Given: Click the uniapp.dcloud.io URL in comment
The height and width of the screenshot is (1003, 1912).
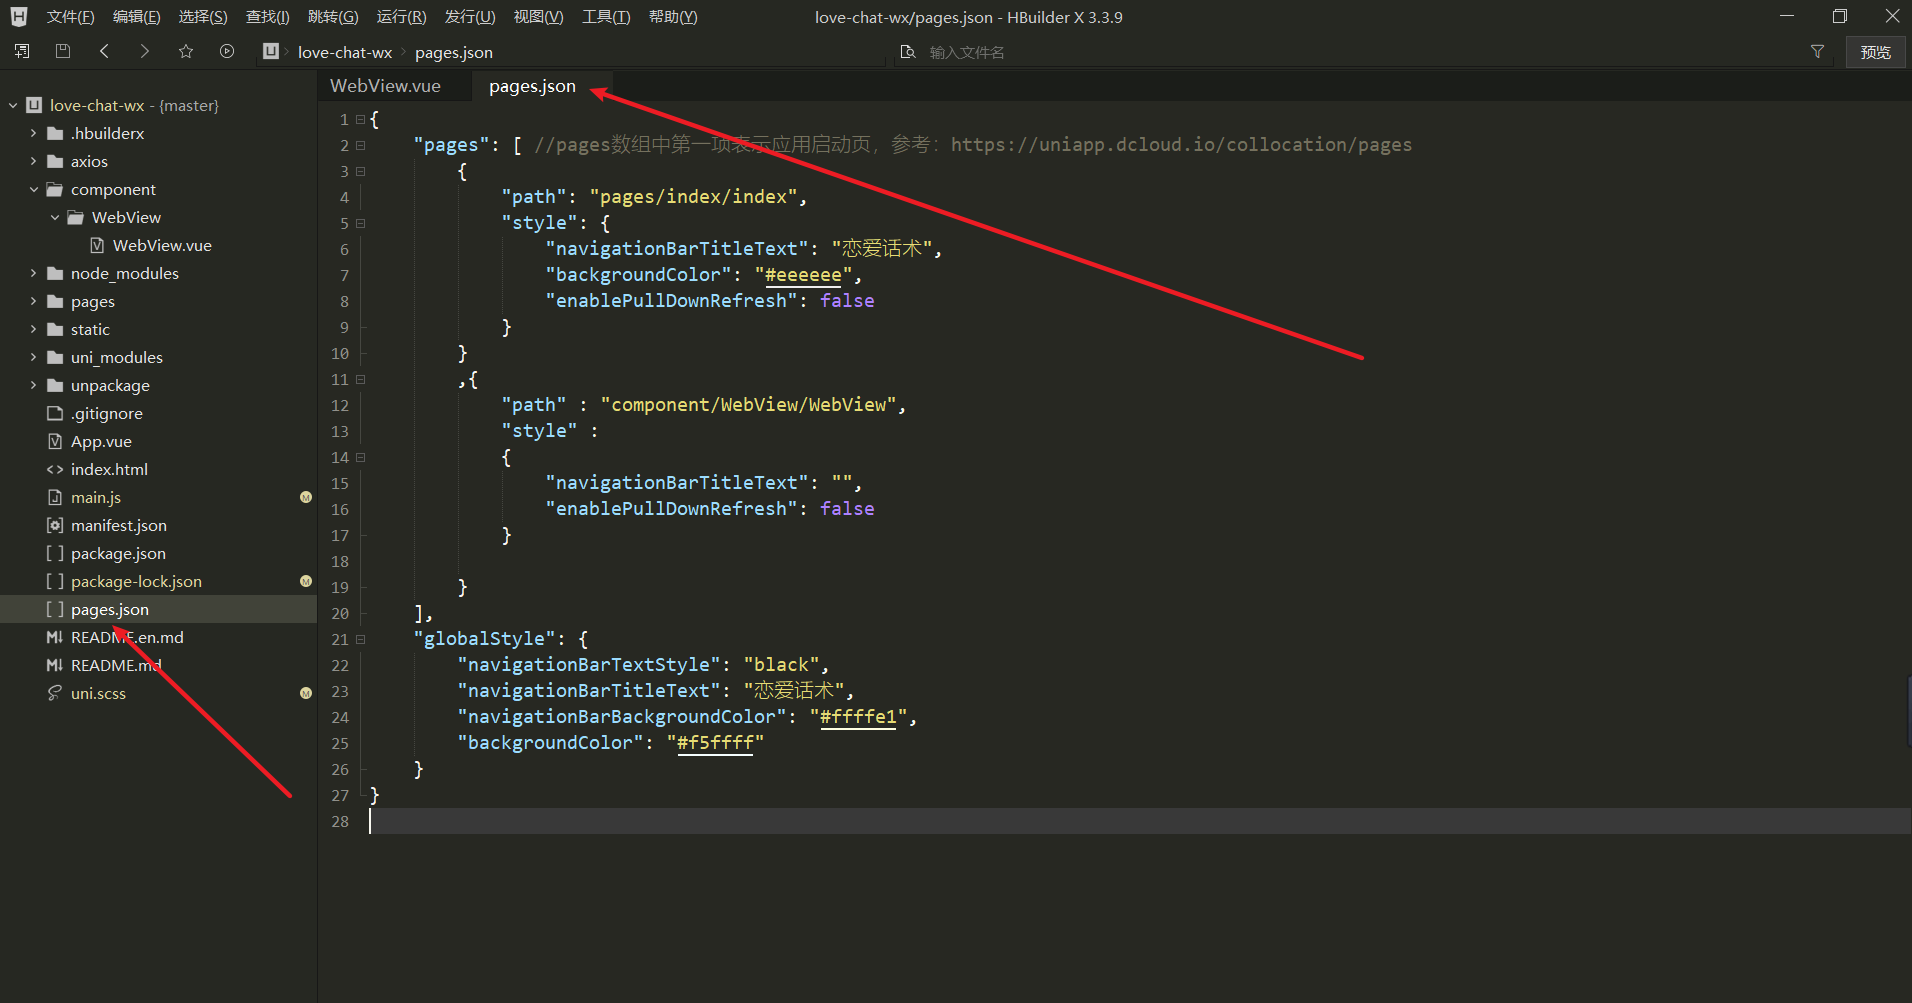Looking at the screenshot, I should 1181,145.
